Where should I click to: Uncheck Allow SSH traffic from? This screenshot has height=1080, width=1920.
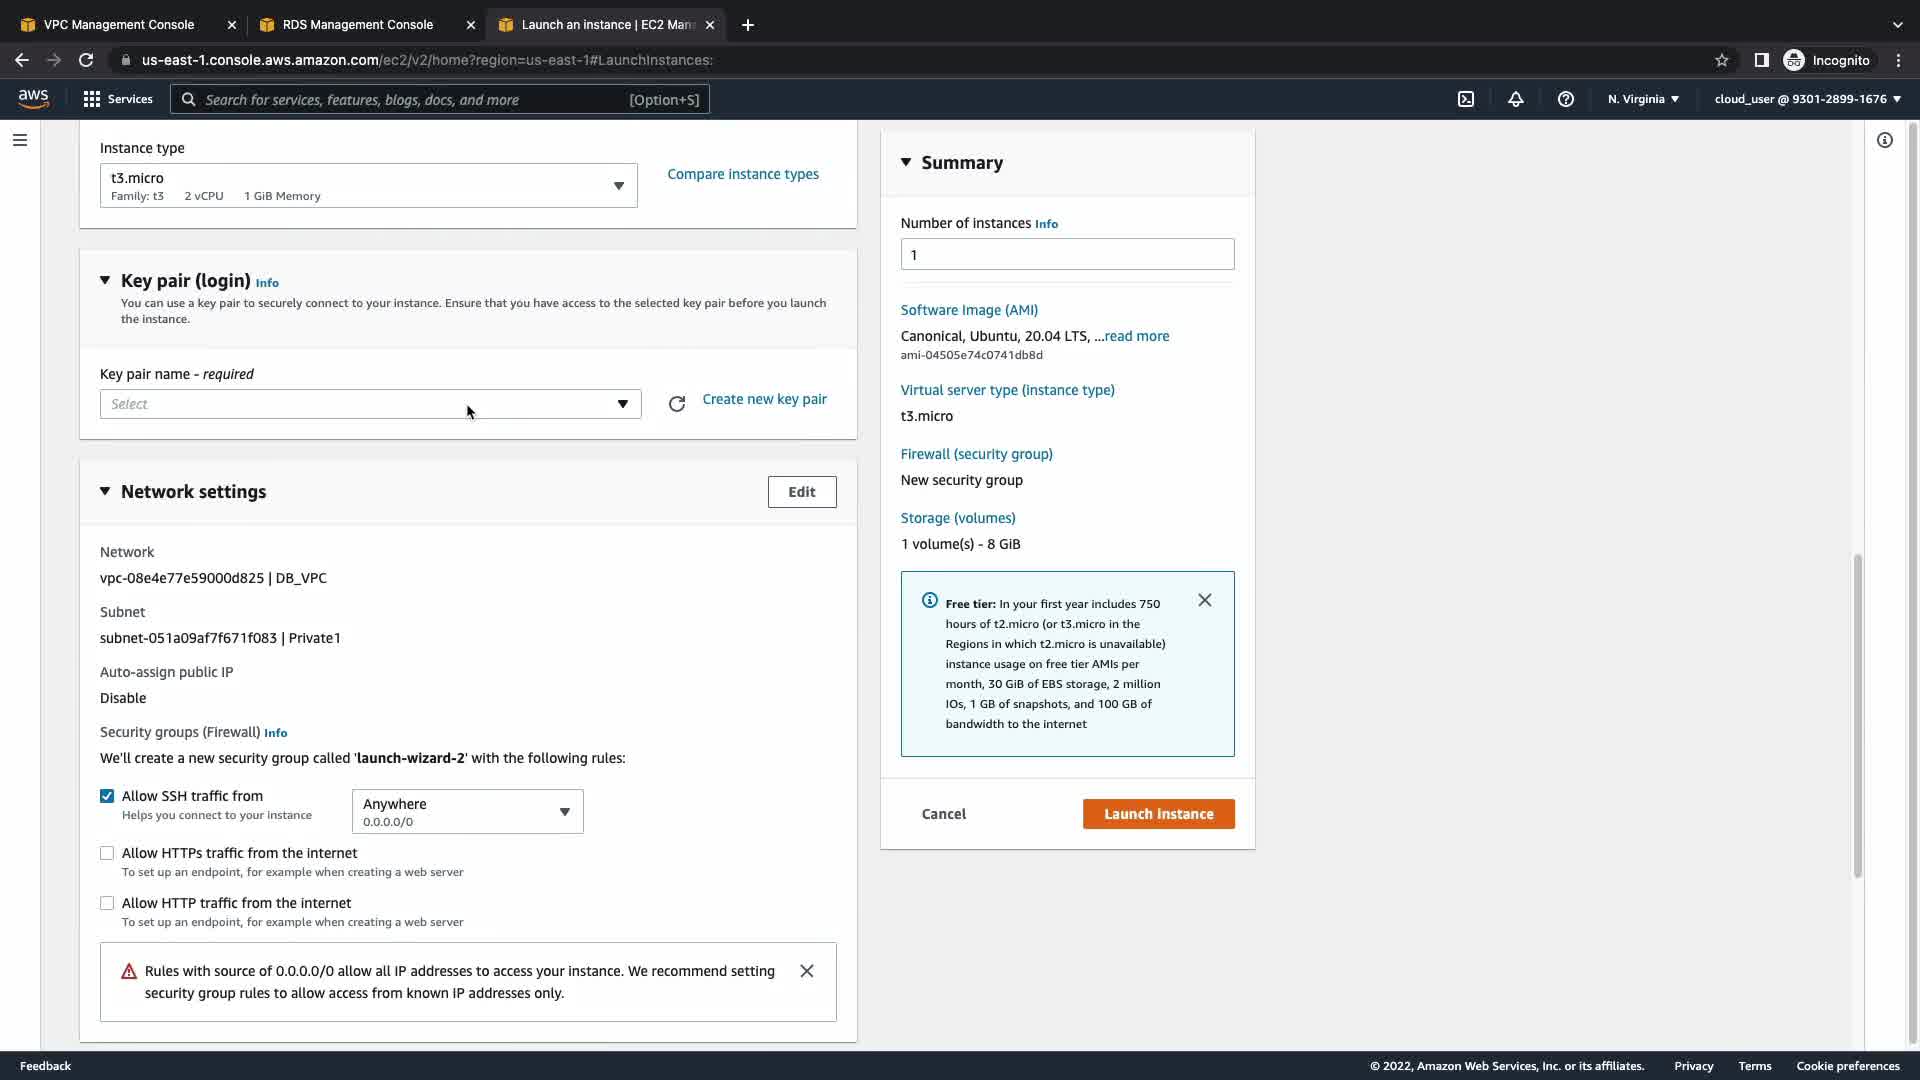point(107,796)
